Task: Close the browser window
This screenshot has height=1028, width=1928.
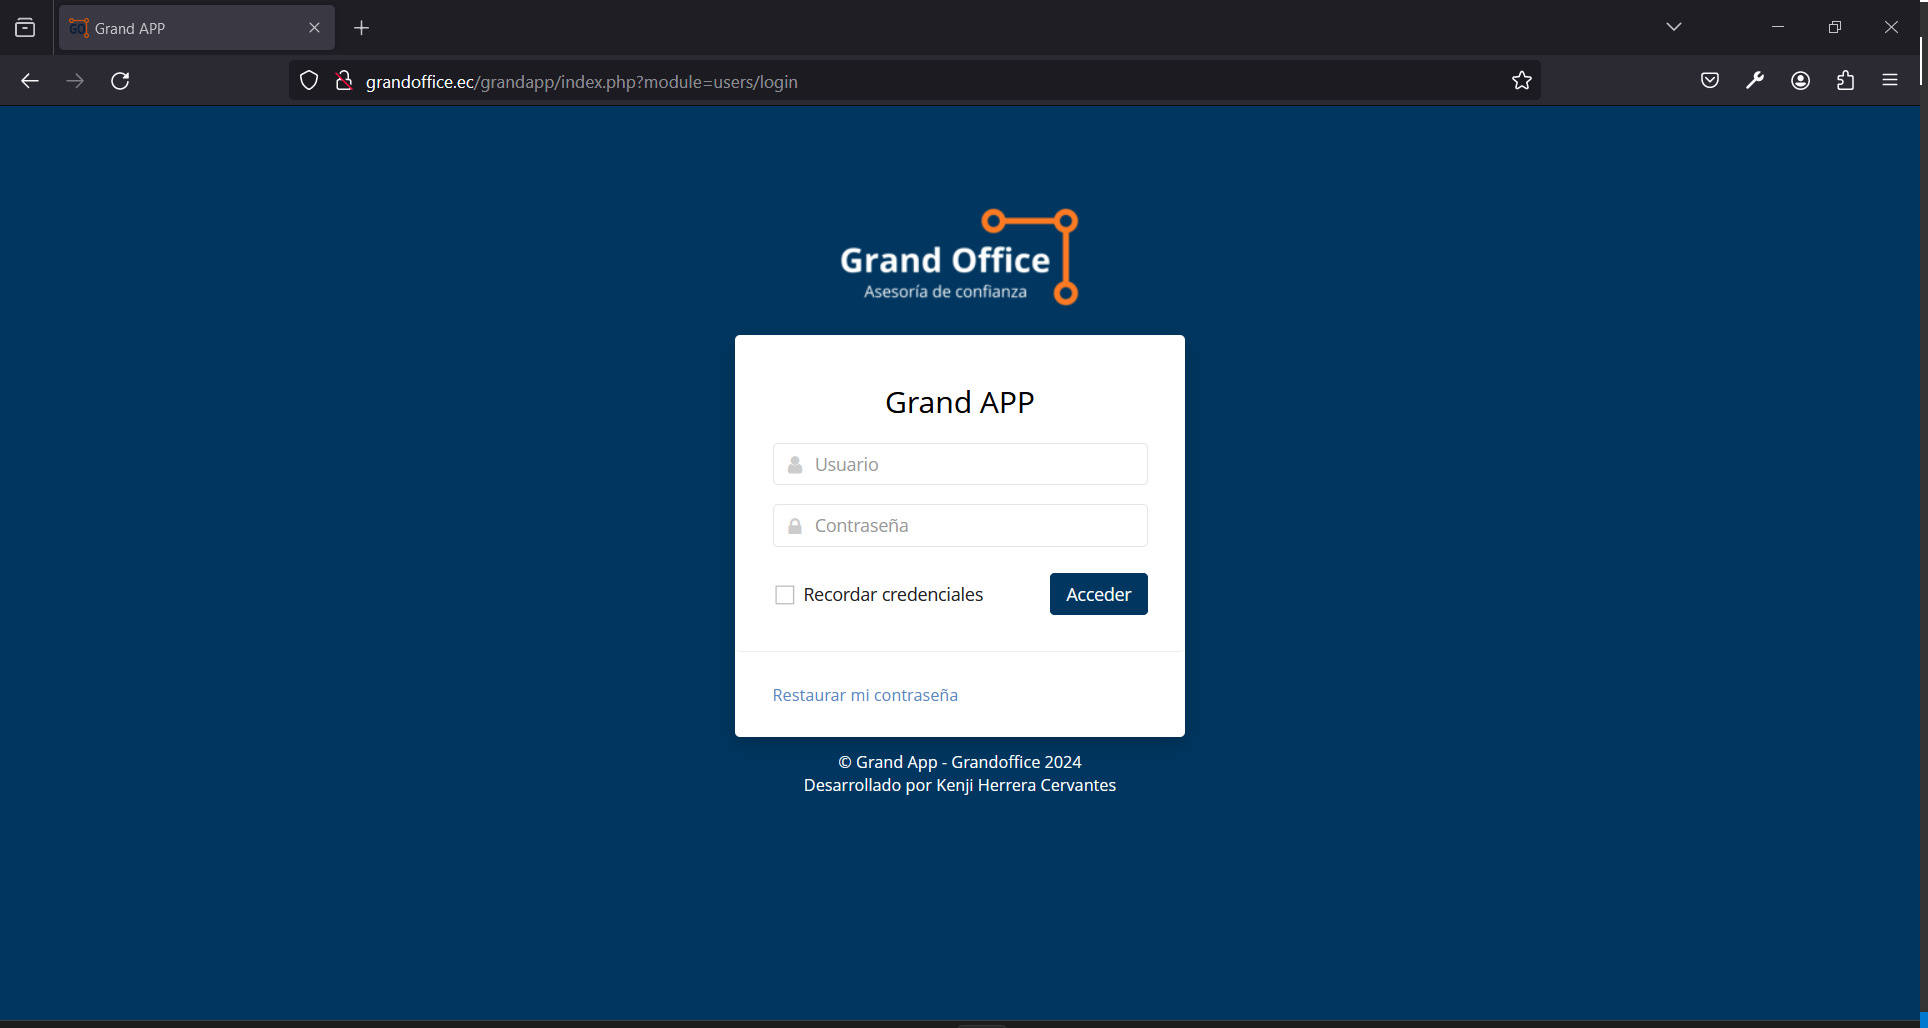Action: point(1891,27)
